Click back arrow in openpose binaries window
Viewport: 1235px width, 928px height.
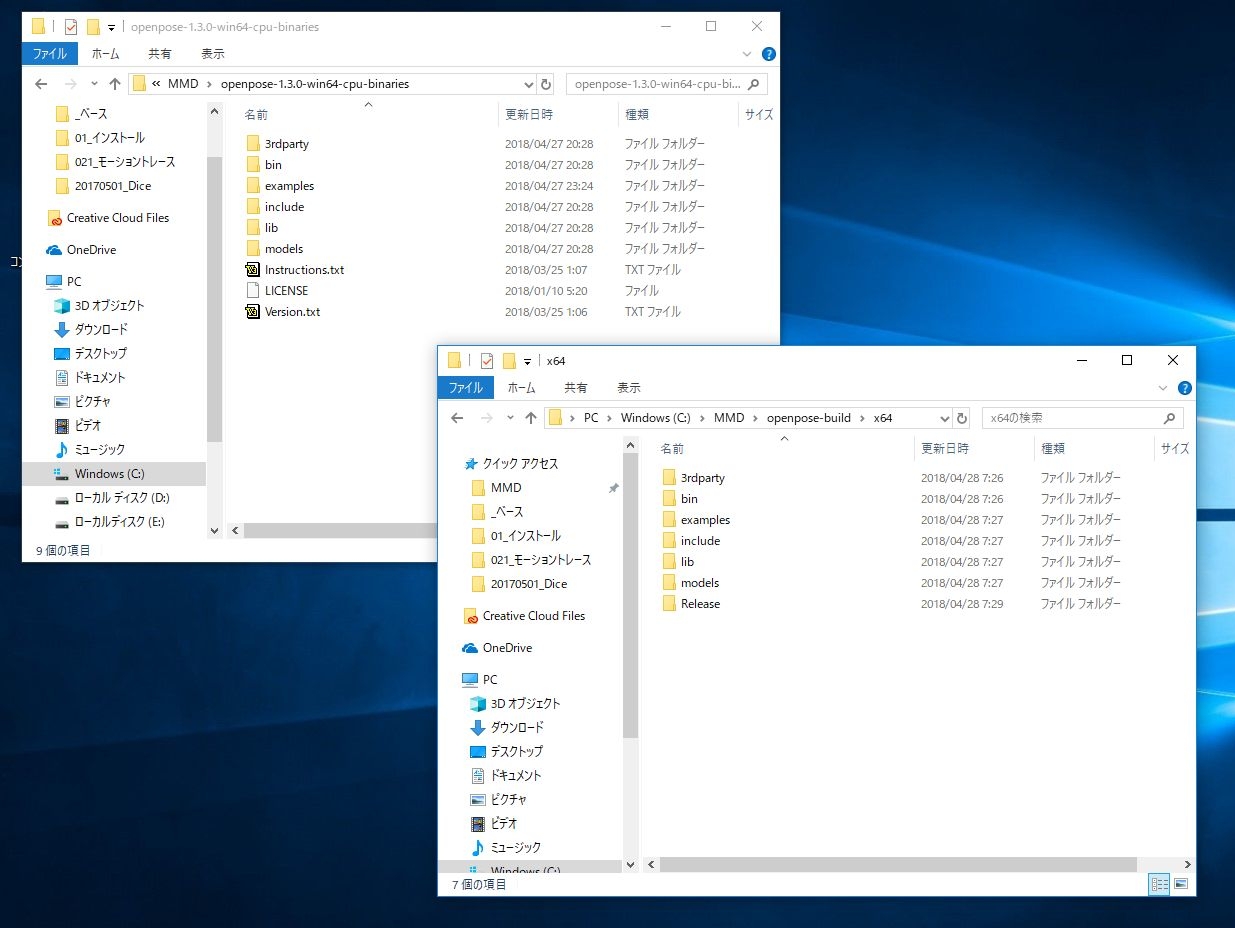click(x=41, y=84)
